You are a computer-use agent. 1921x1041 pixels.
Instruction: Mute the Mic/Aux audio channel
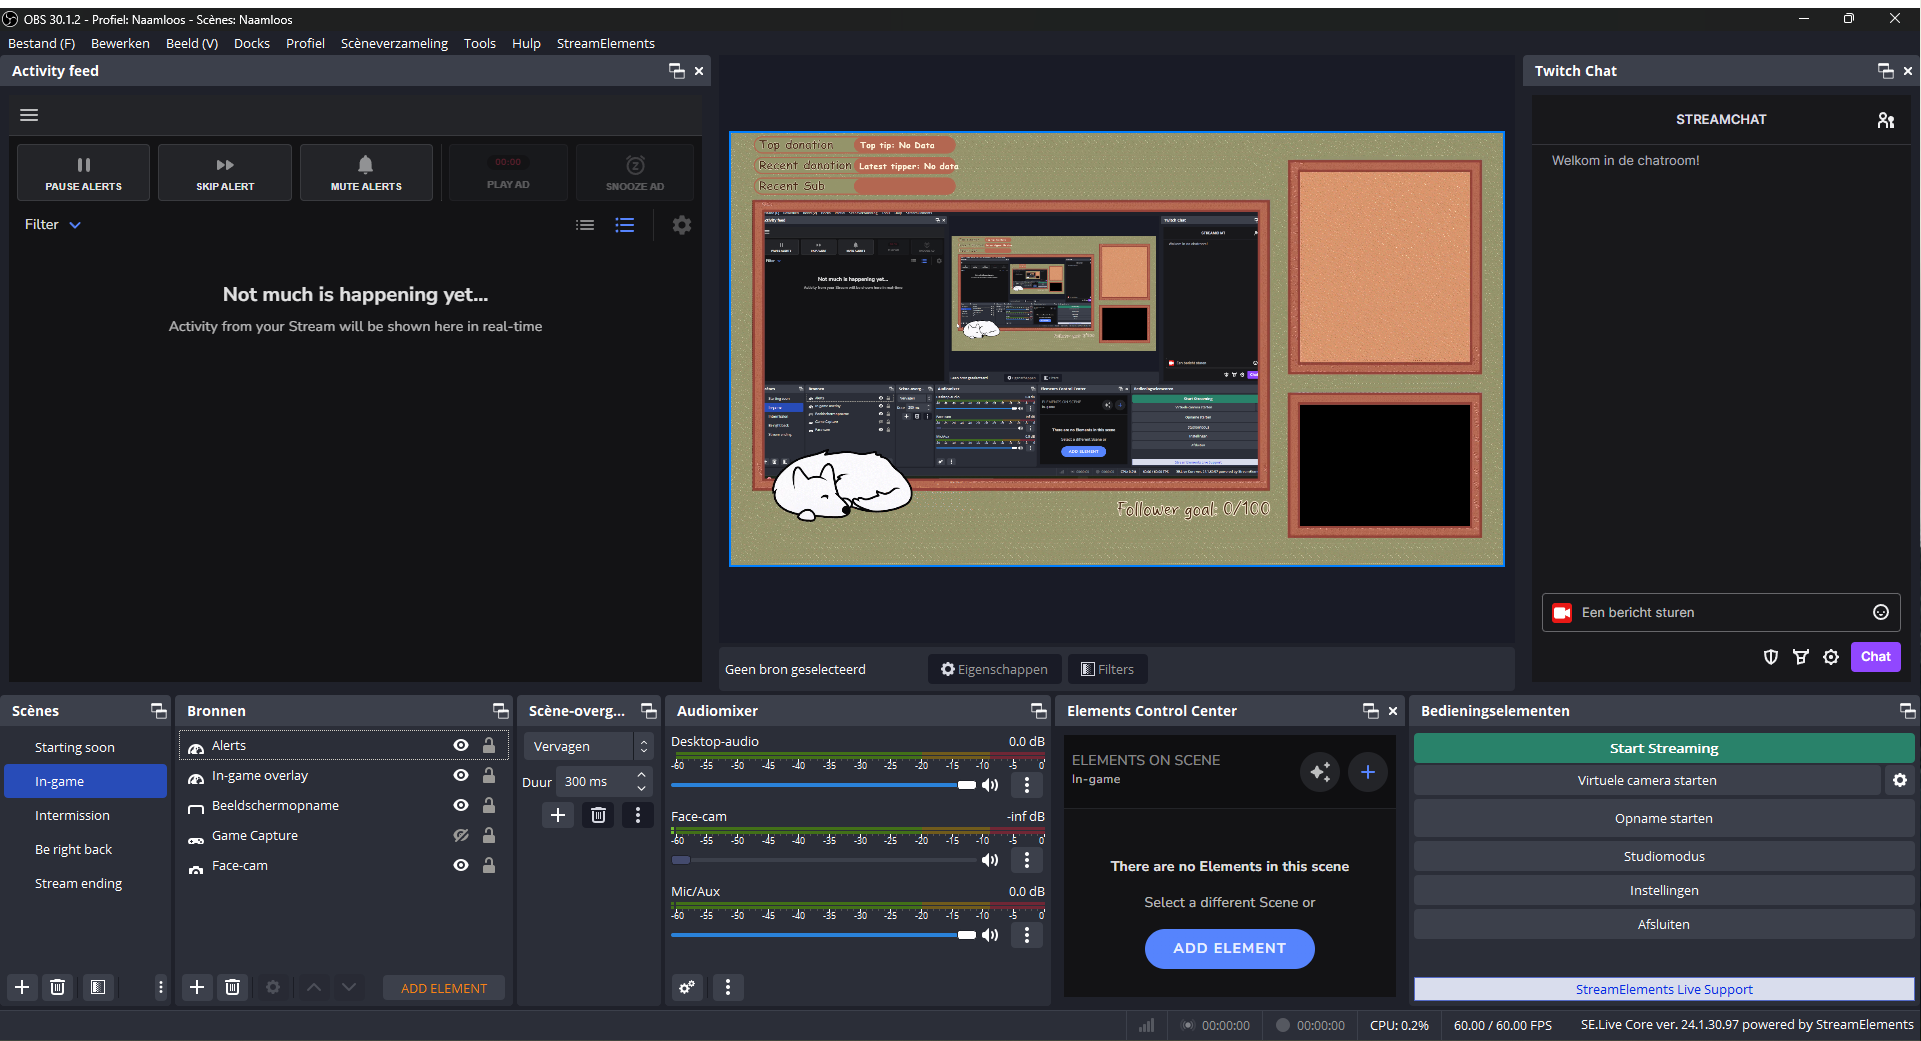point(990,935)
